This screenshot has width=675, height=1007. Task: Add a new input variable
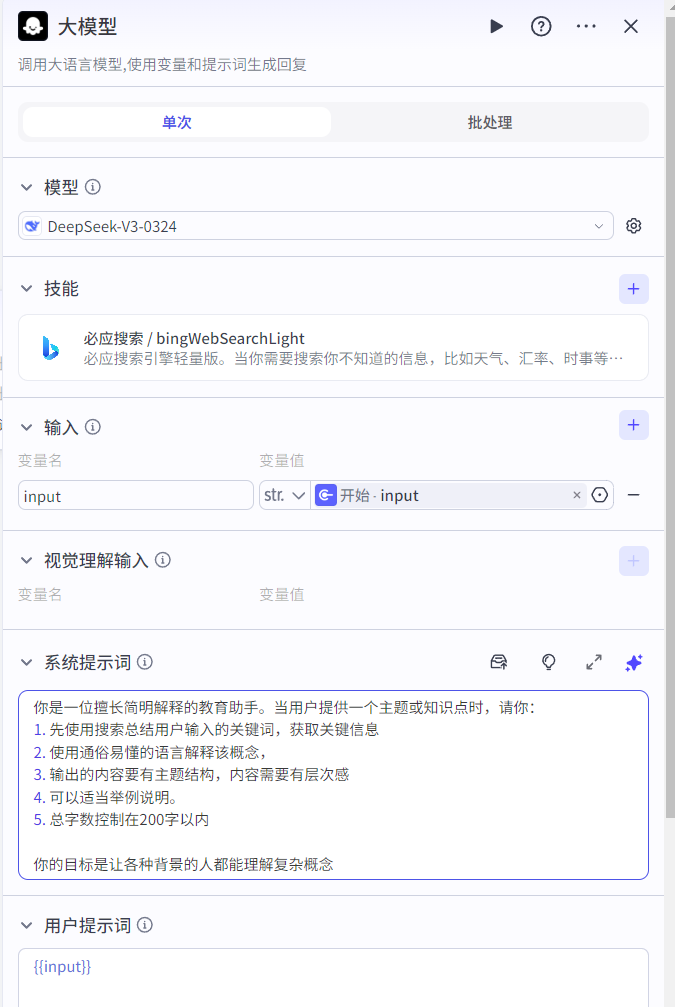[633, 425]
